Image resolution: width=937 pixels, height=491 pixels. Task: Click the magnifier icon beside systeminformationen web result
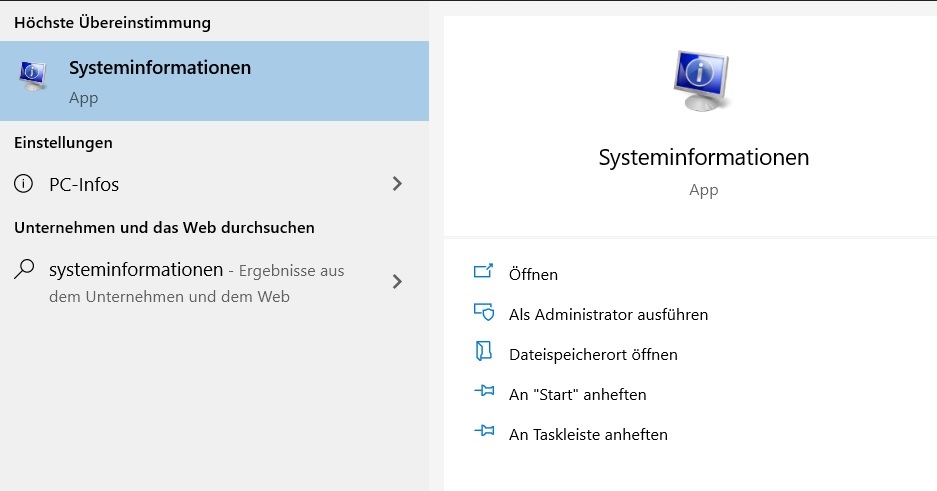click(24, 269)
